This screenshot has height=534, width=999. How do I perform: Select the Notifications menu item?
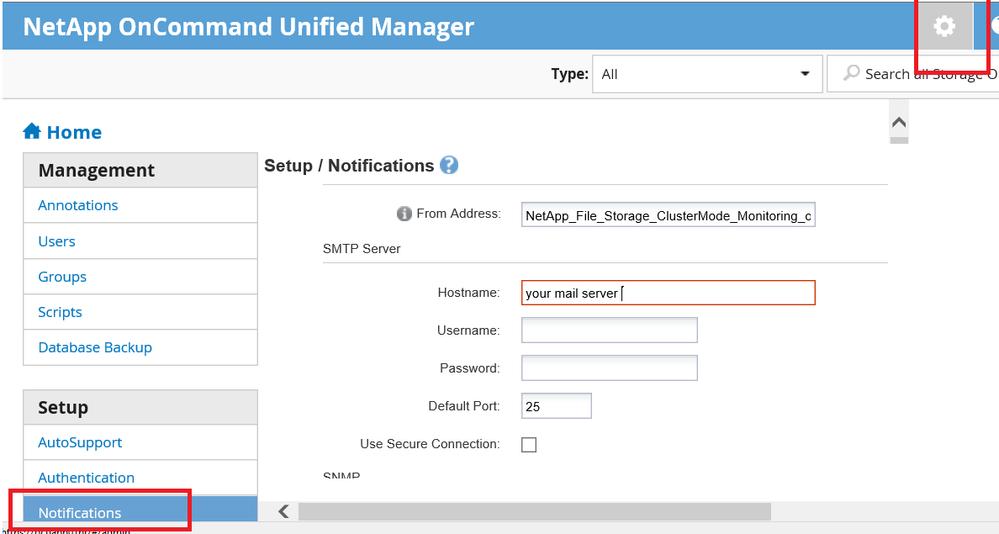[x=80, y=513]
